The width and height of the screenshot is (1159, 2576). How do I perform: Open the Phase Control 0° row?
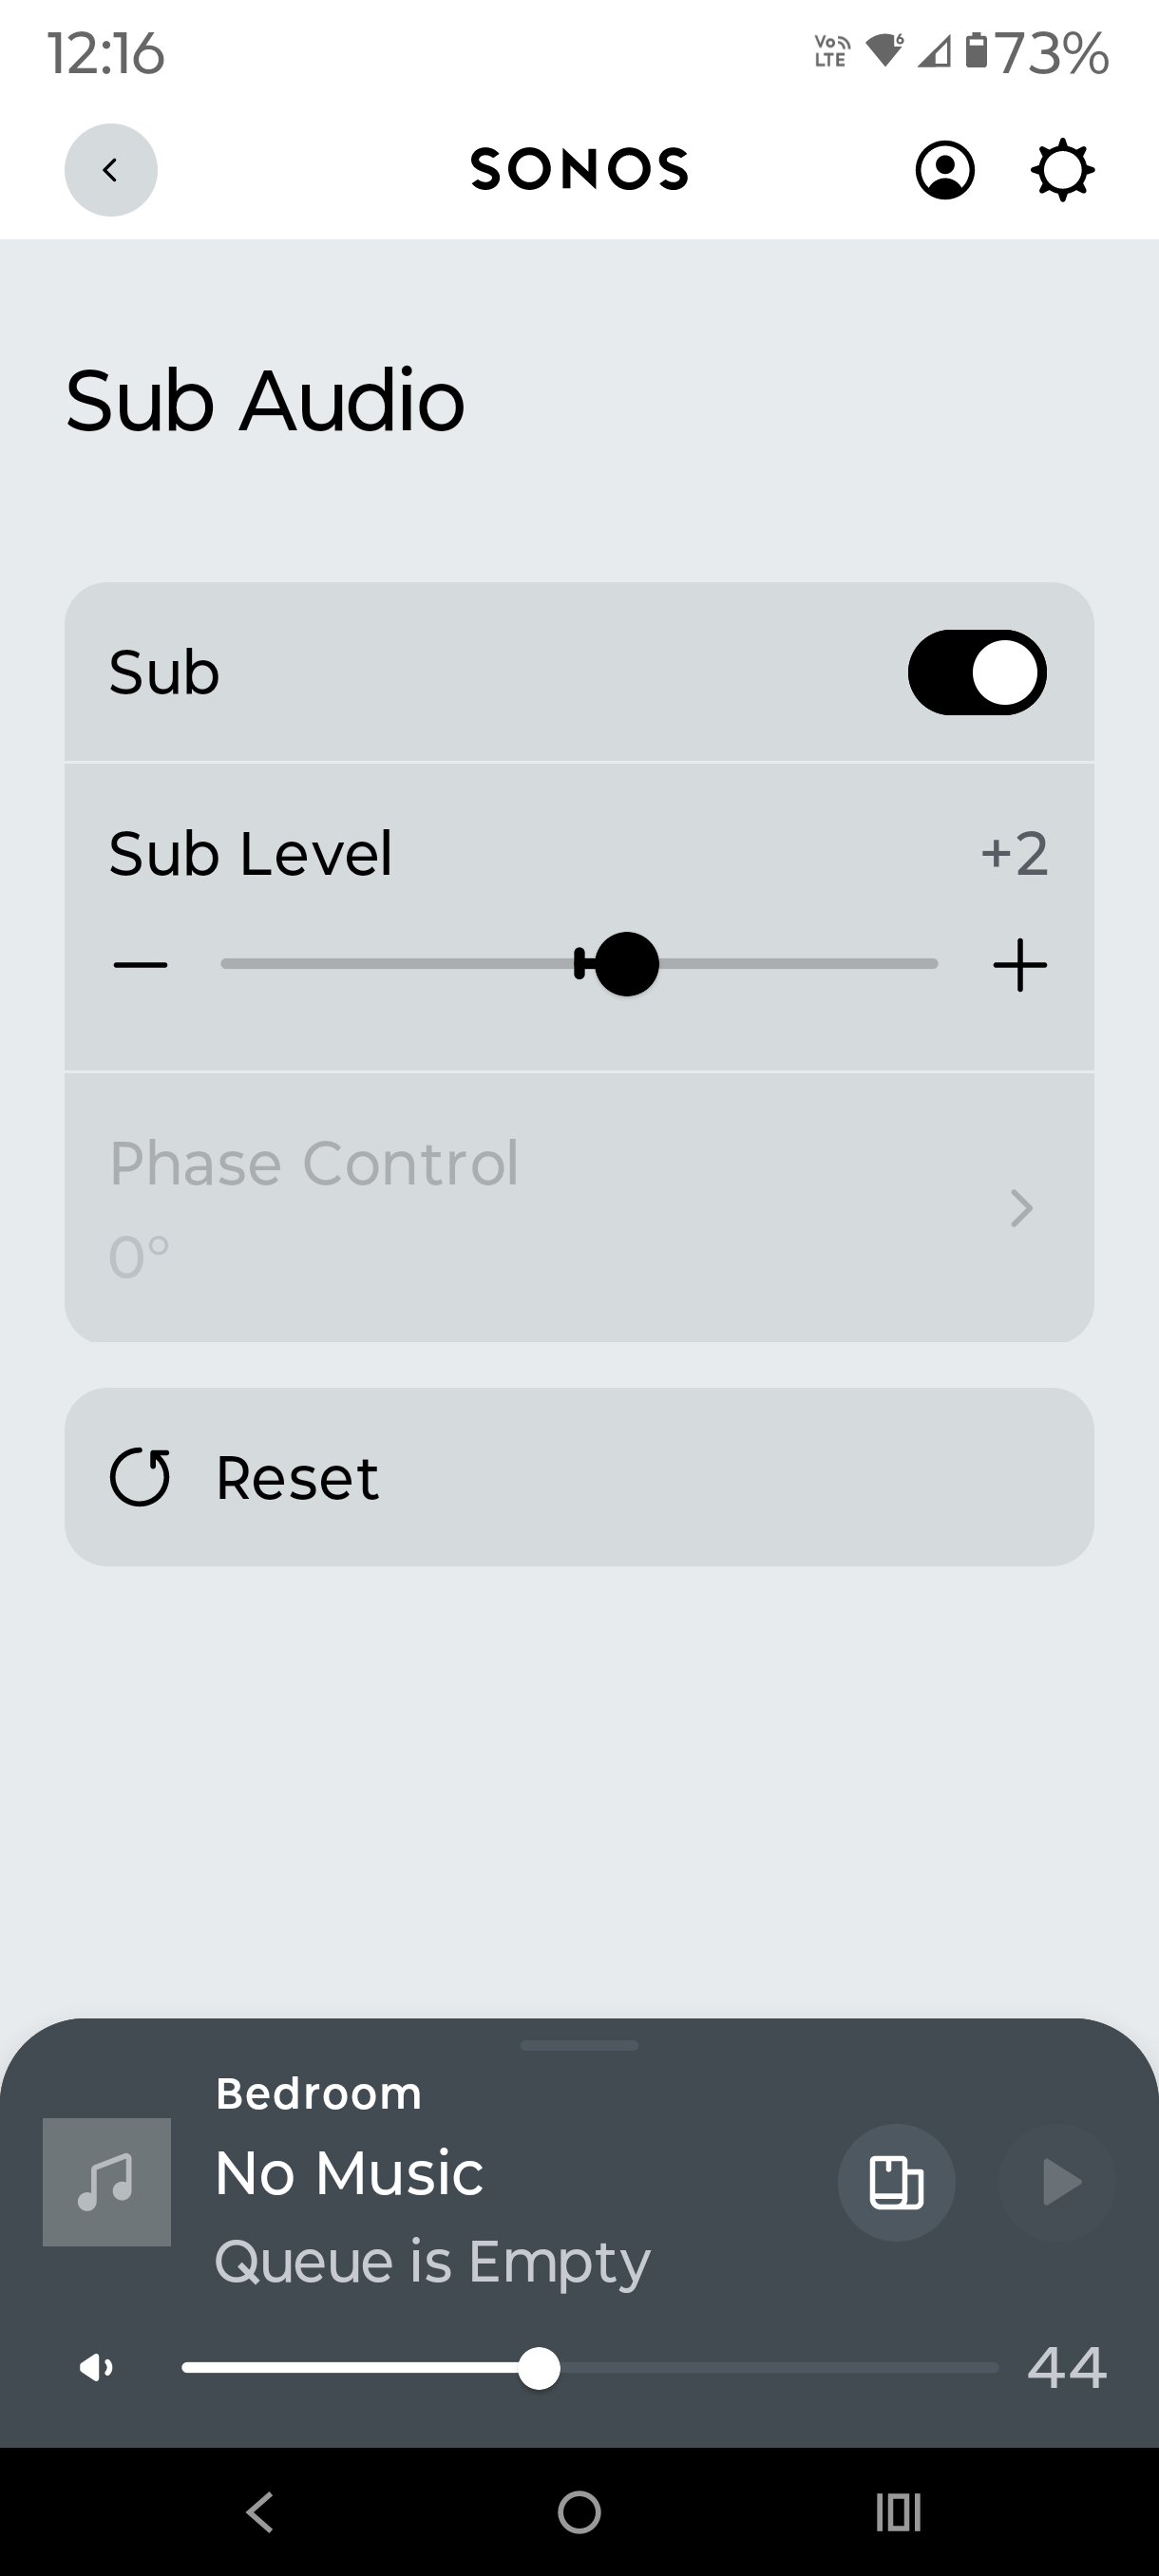pyautogui.click(x=500, y=1208)
